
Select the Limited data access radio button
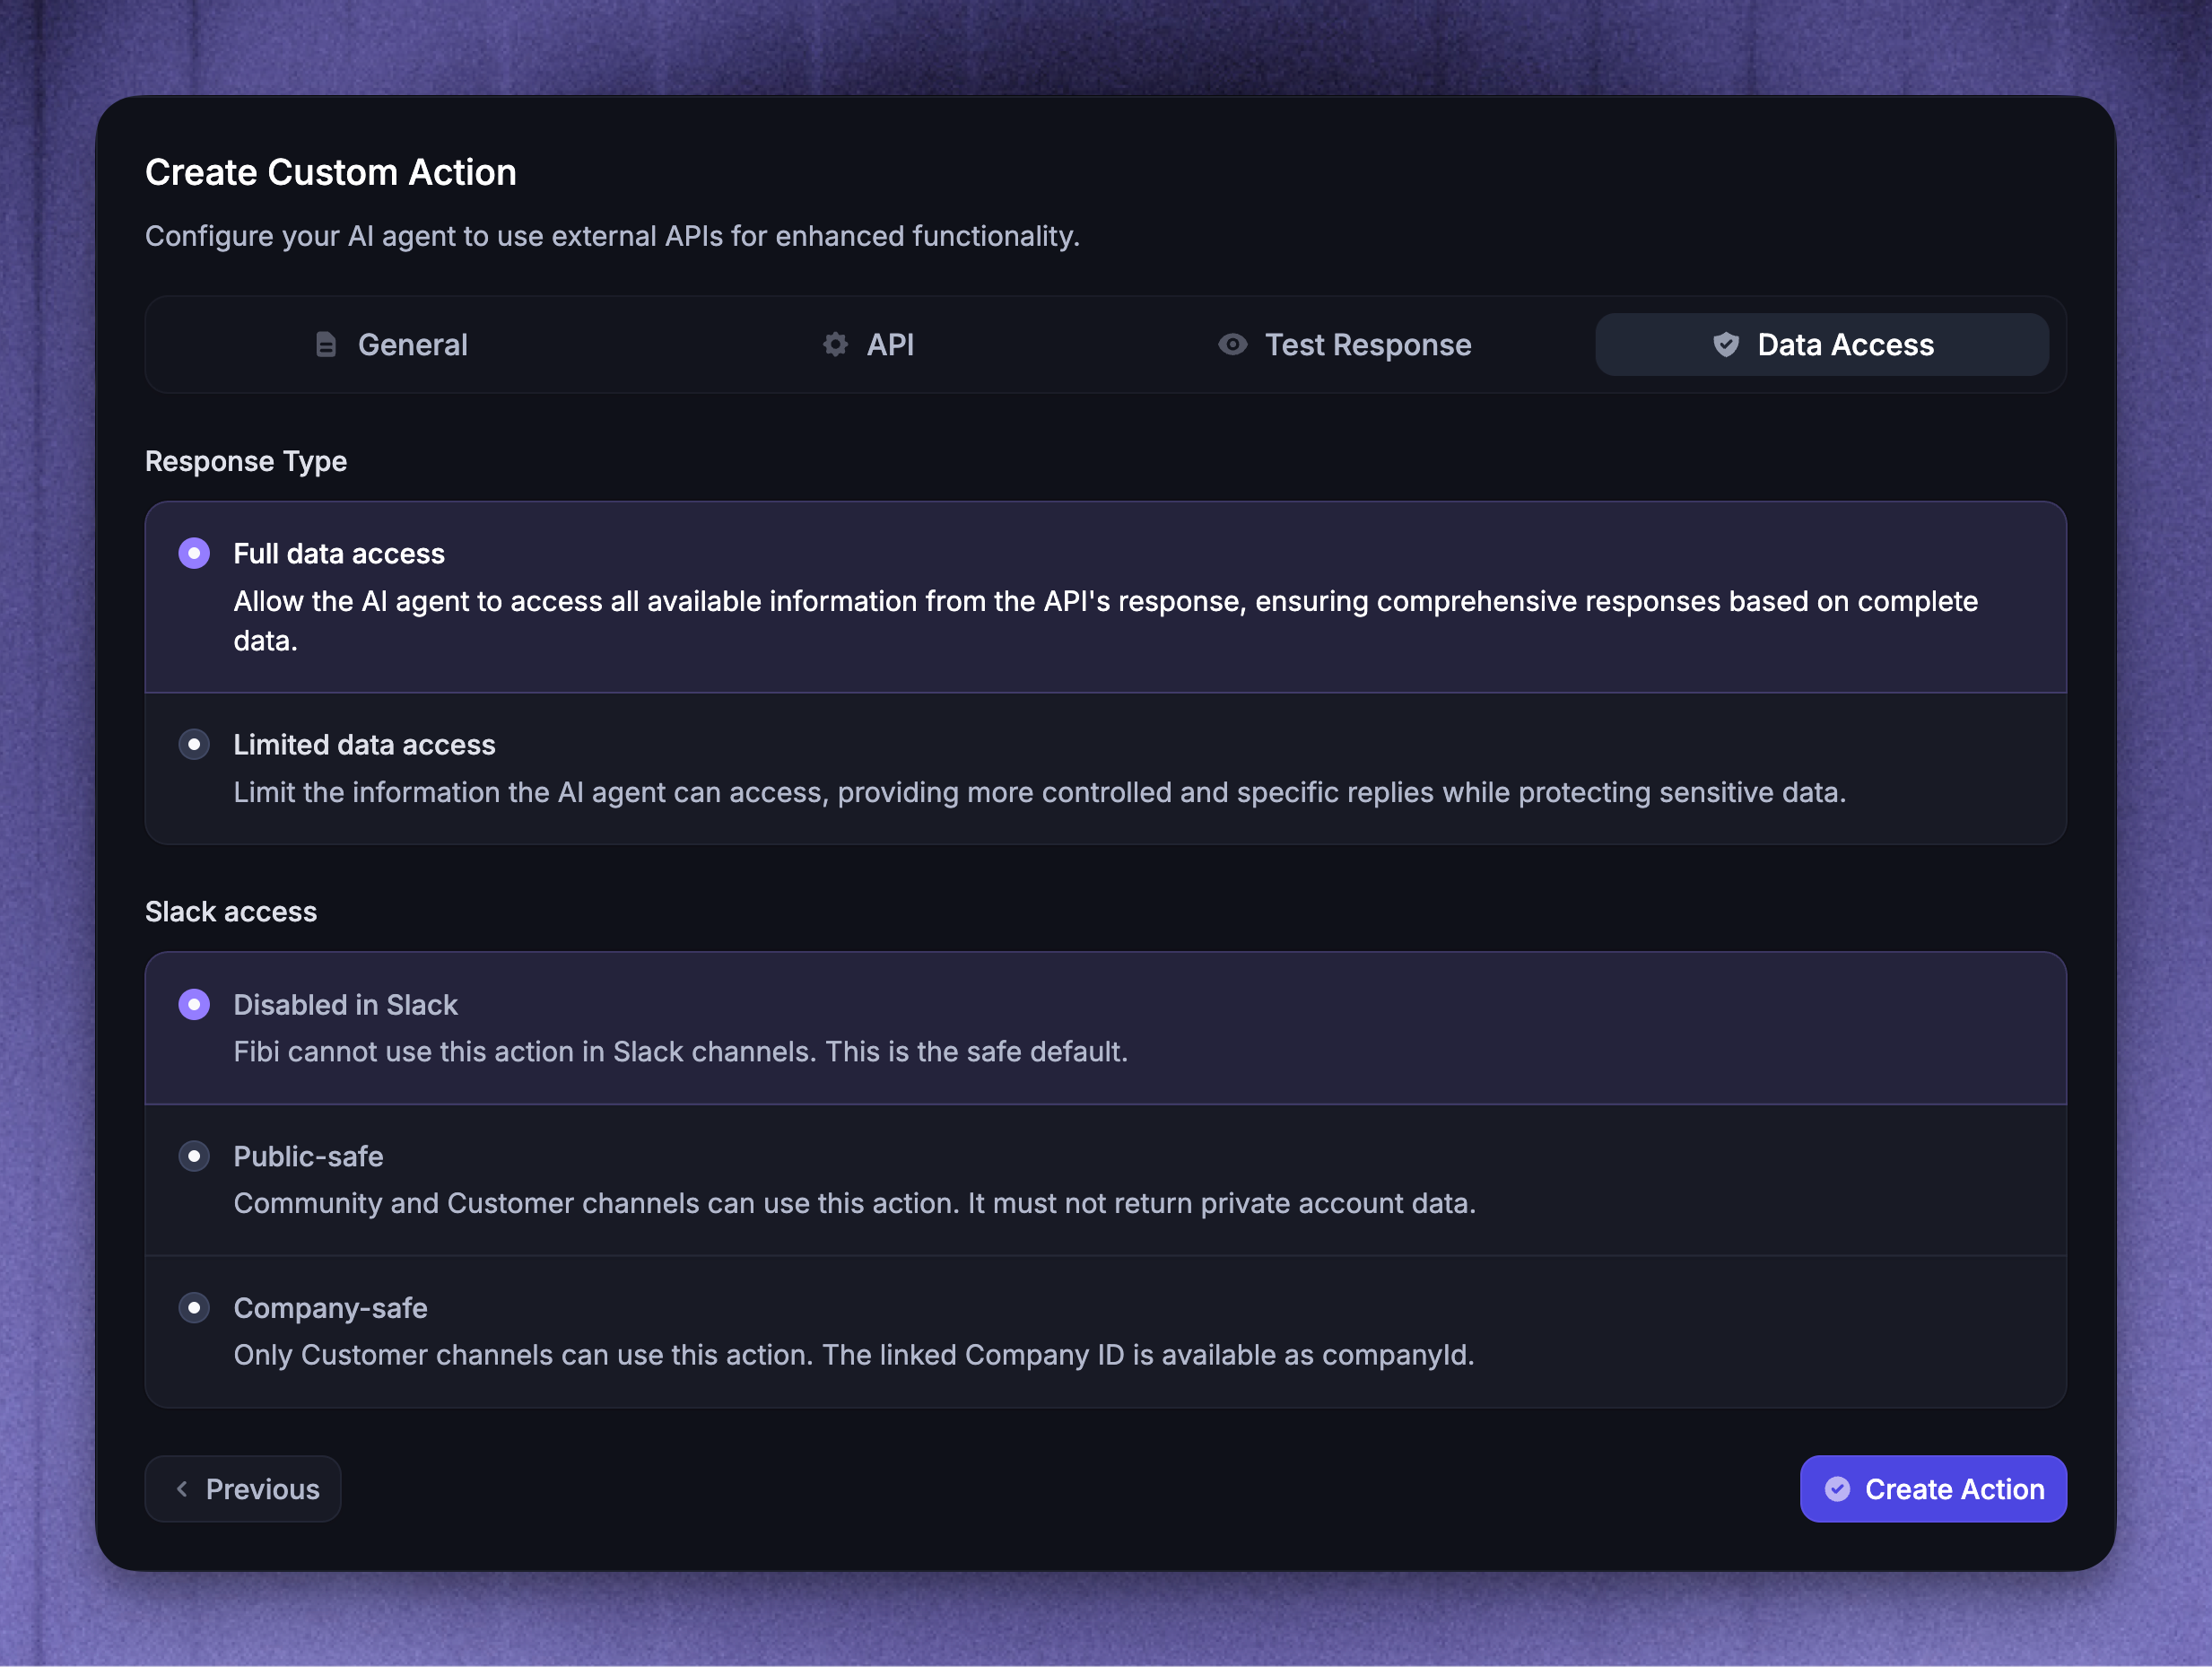(194, 744)
